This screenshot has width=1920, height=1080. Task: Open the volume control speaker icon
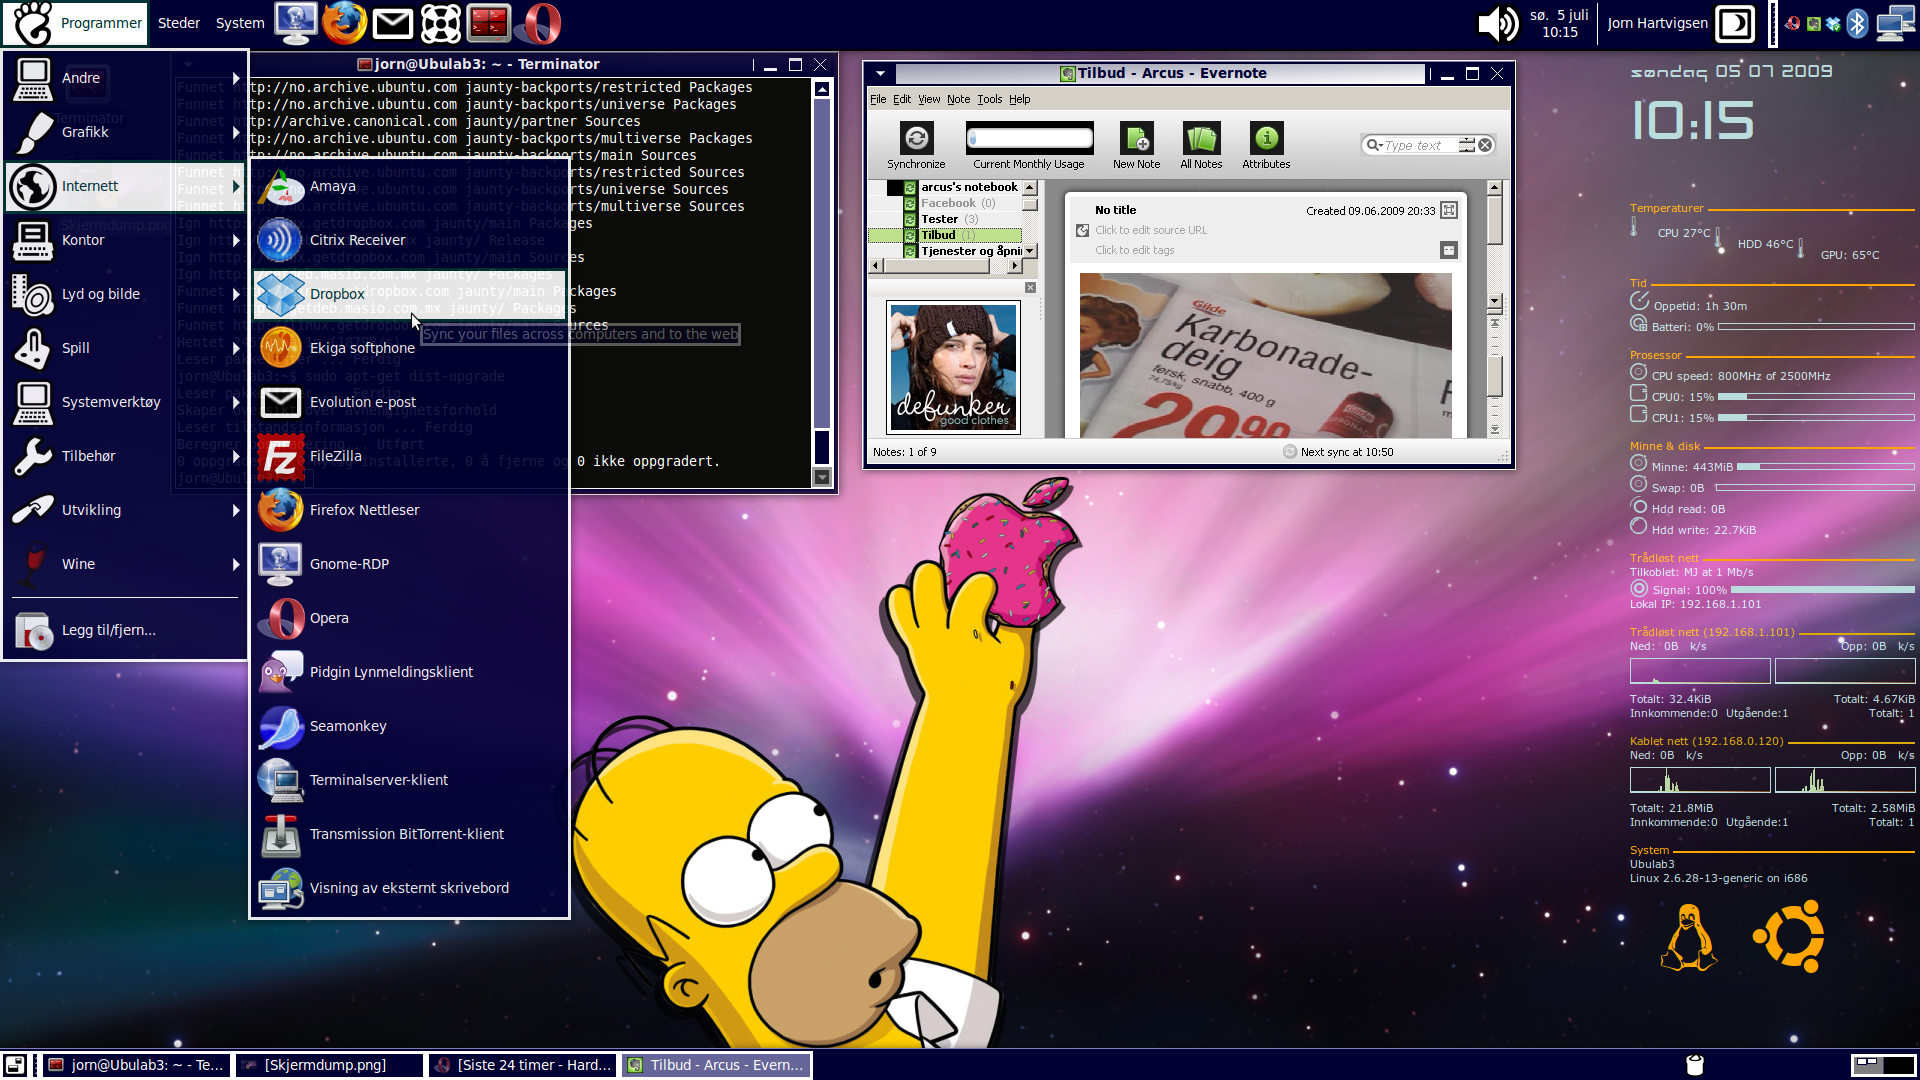(x=1498, y=23)
